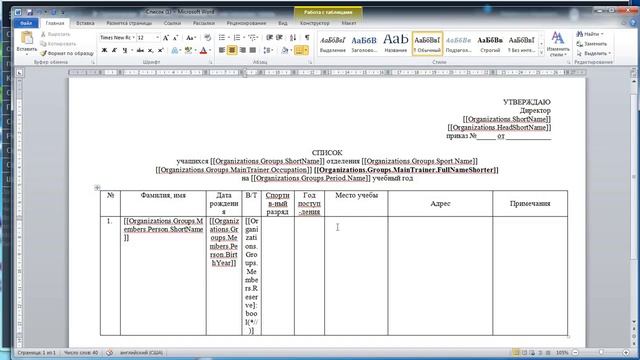Activate Format Painter (Формат по образцу)

click(67, 53)
